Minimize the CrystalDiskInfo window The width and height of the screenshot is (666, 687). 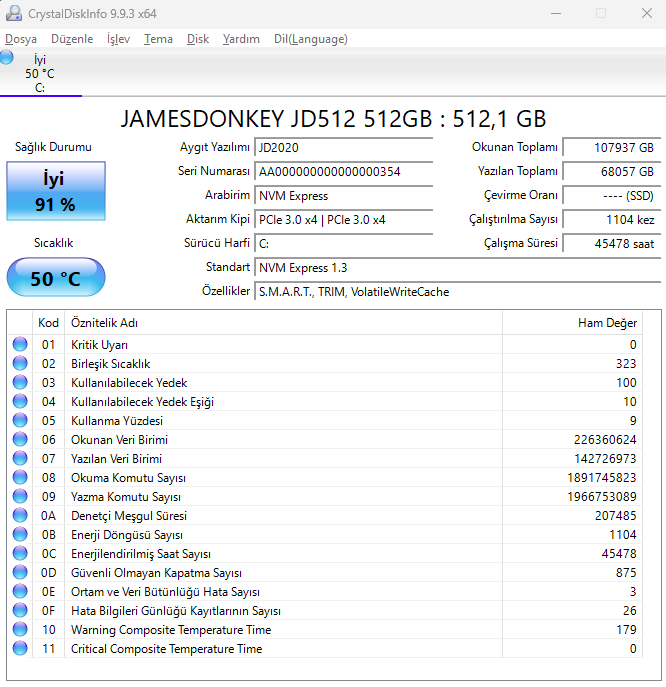[556, 14]
